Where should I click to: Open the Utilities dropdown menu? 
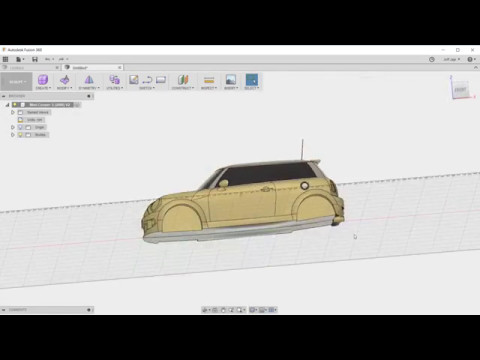click(115, 88)
